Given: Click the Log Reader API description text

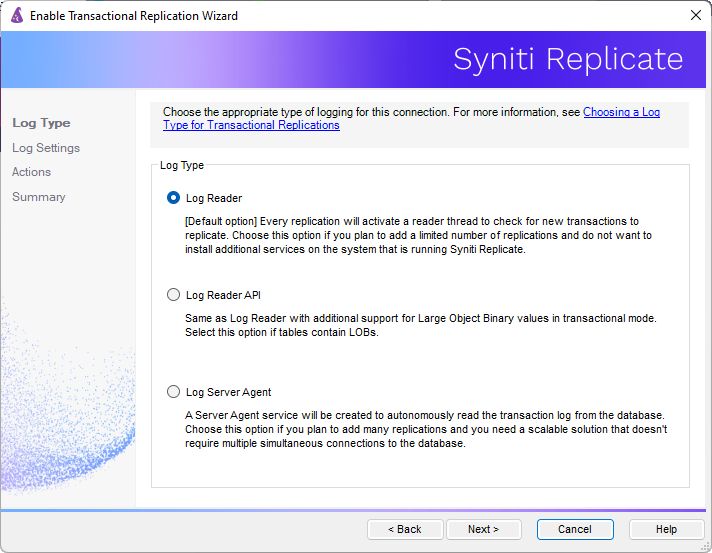Looking at the screenshot, I should (x=420, y=325).
